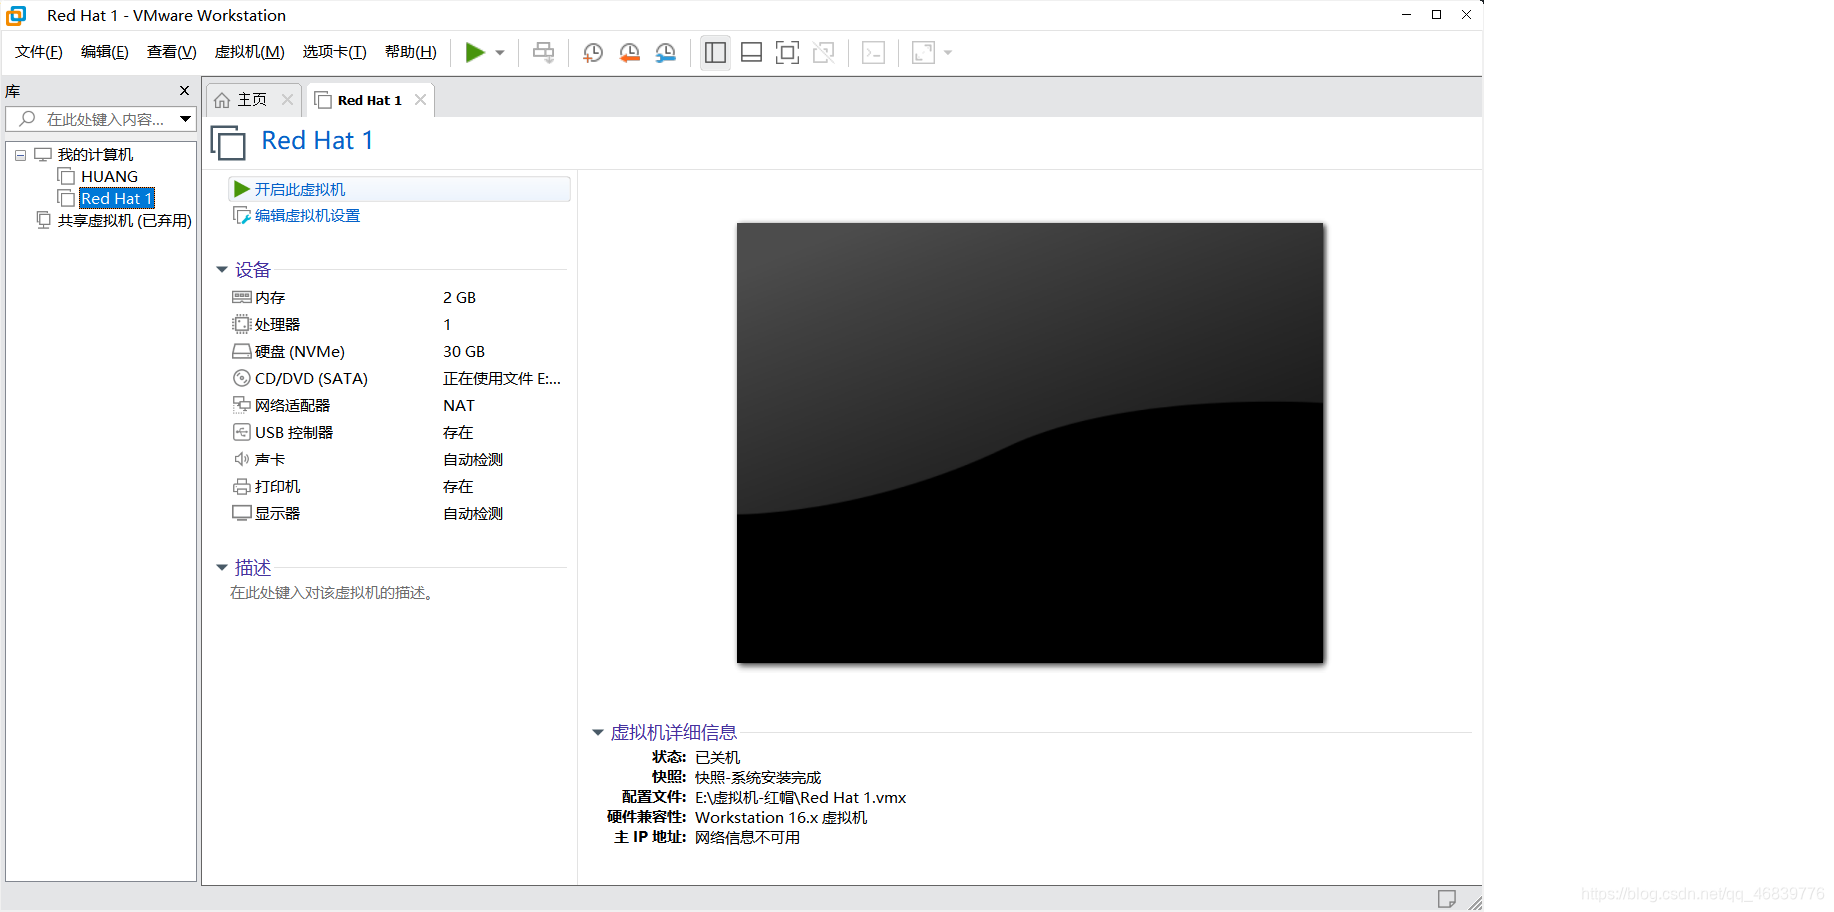Close the 库 library panel

coord(184,91)
